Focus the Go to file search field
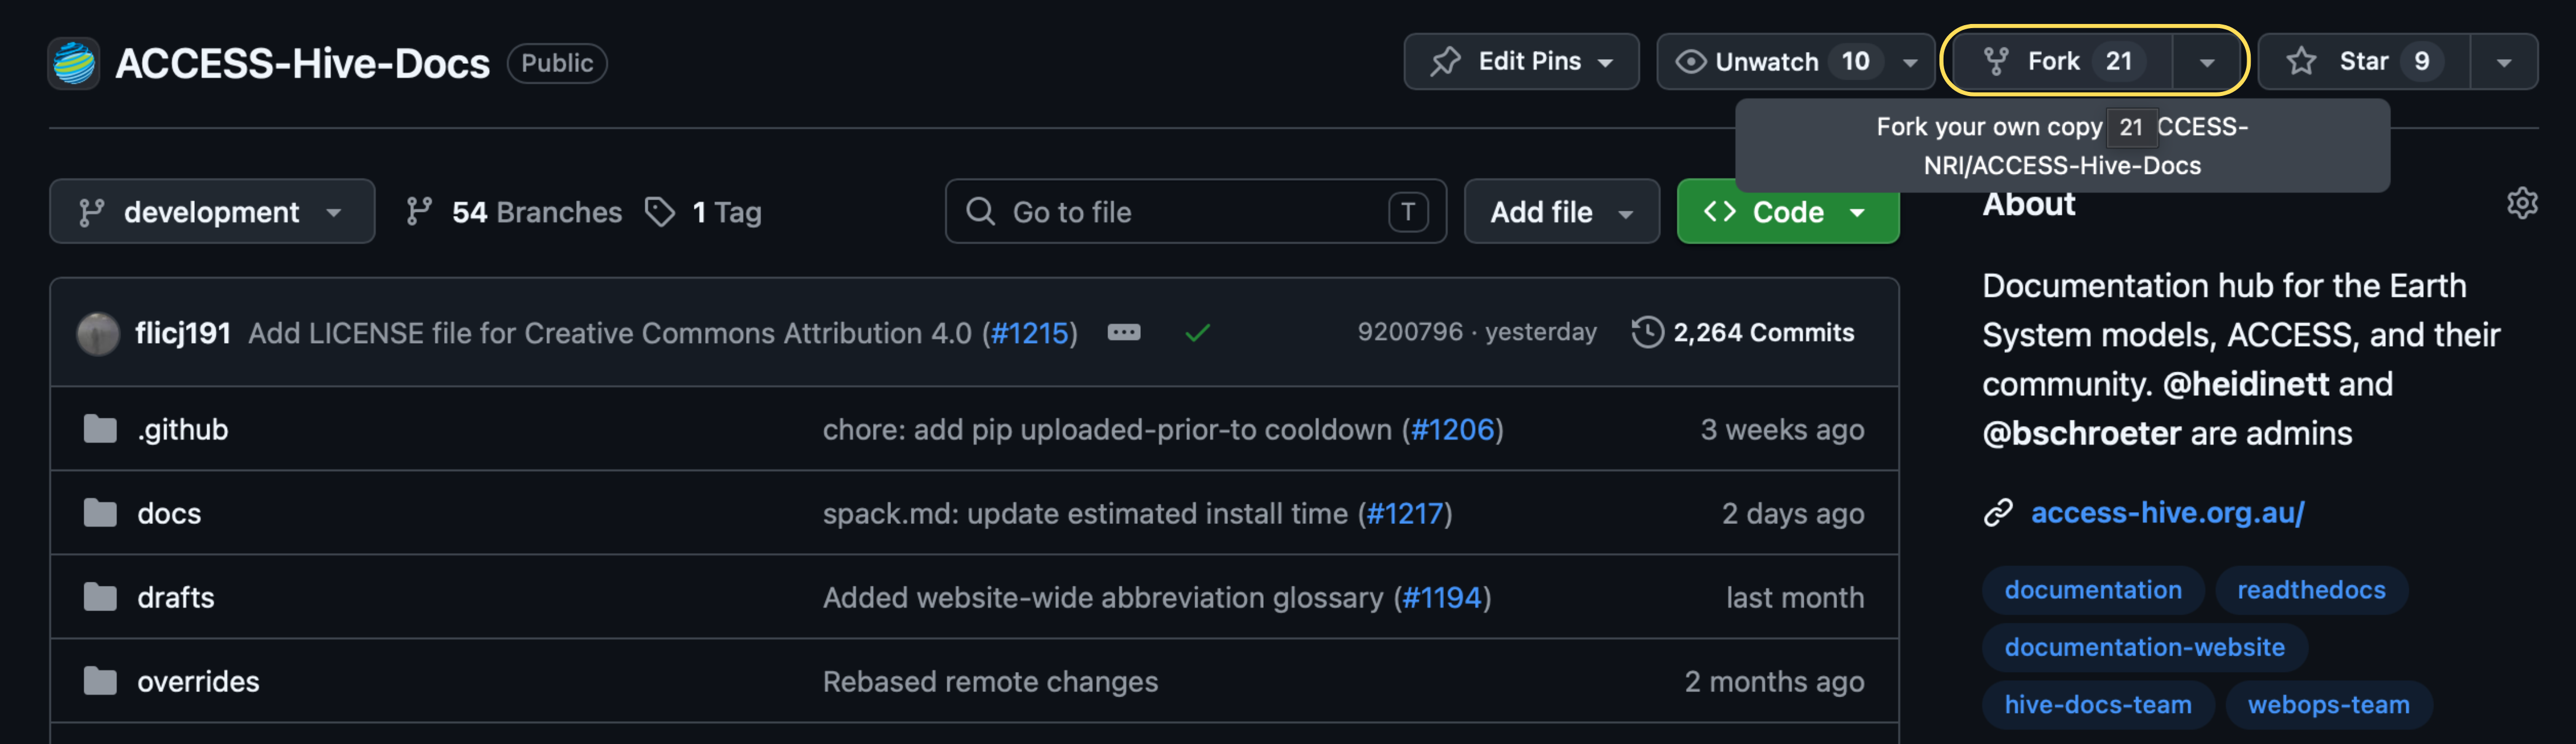Viewport: 2576px width, 744px height. [x=1195, y=212]
